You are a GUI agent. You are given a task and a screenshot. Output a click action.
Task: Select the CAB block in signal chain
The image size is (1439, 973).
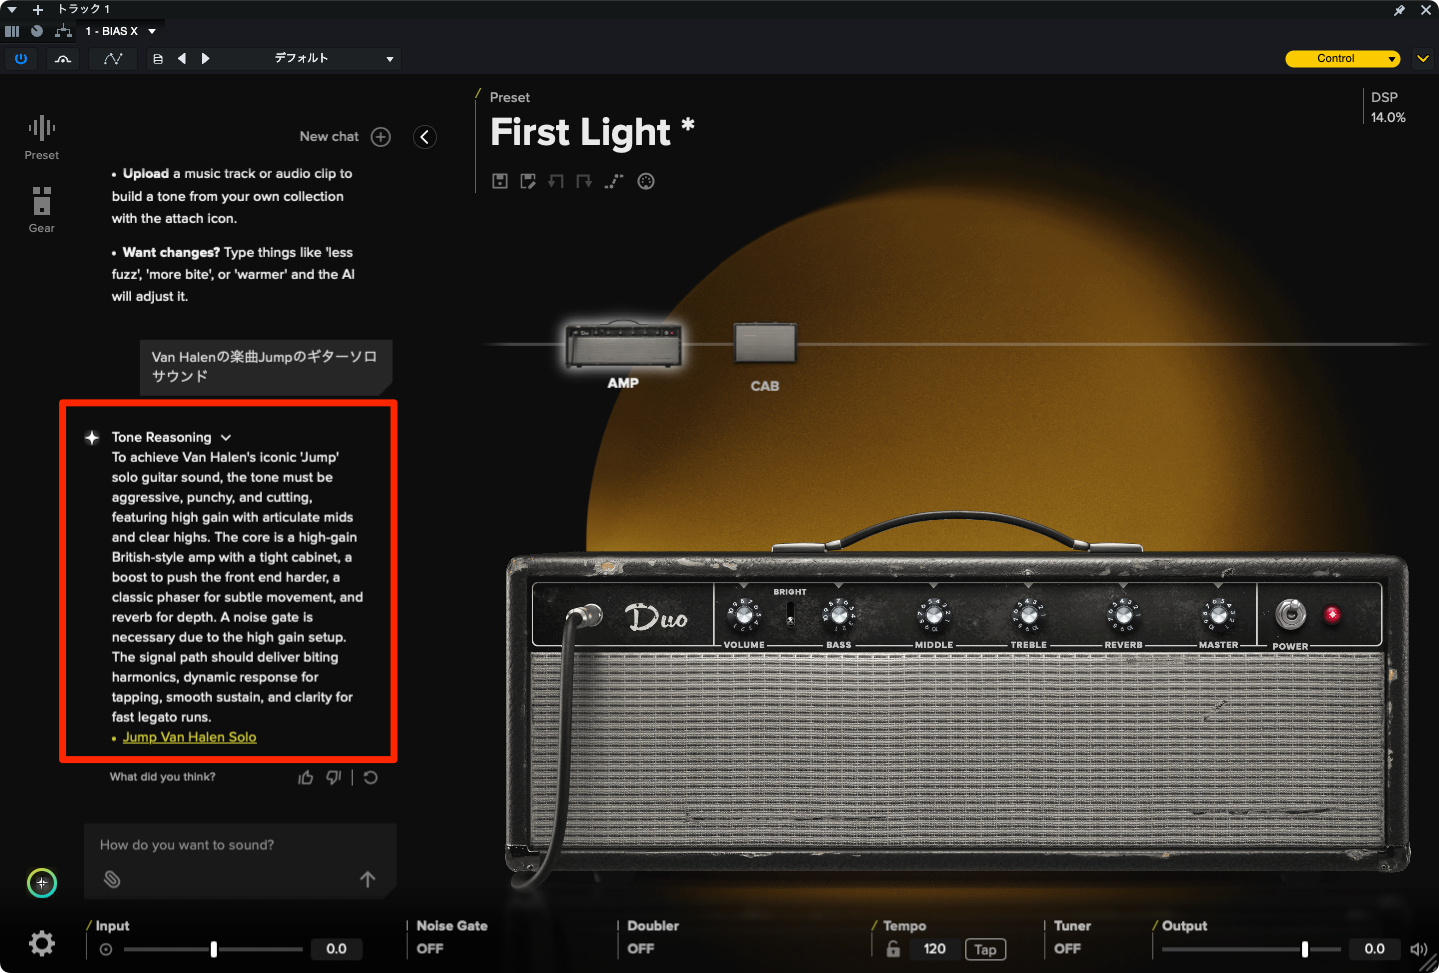coord(765,345)
